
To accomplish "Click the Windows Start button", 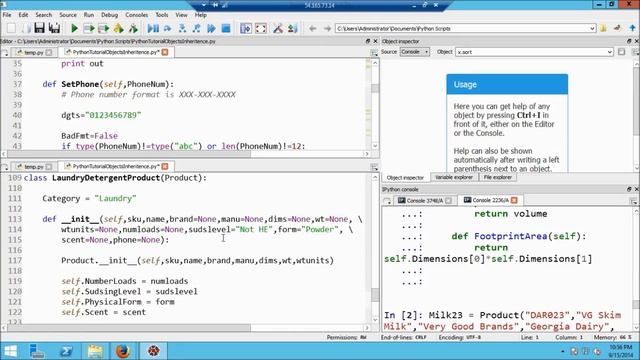I will click(x=10, y=351).
